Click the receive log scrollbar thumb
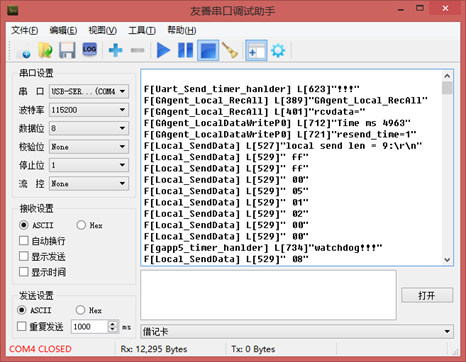The height and width of the screenshot is (362, 466). tap(447, 88)
